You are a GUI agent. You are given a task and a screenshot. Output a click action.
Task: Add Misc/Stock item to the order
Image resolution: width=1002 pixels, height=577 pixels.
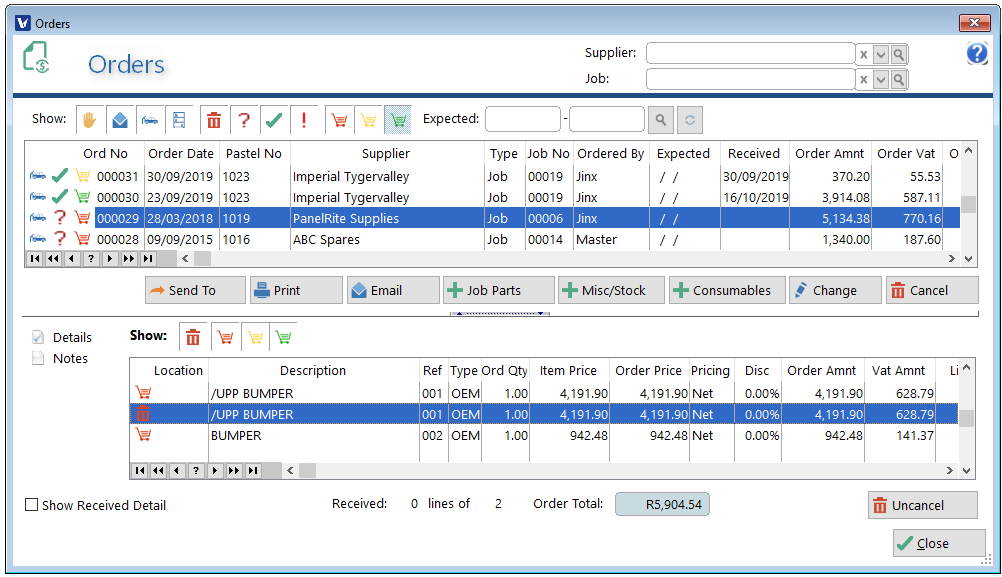(611, 290)
